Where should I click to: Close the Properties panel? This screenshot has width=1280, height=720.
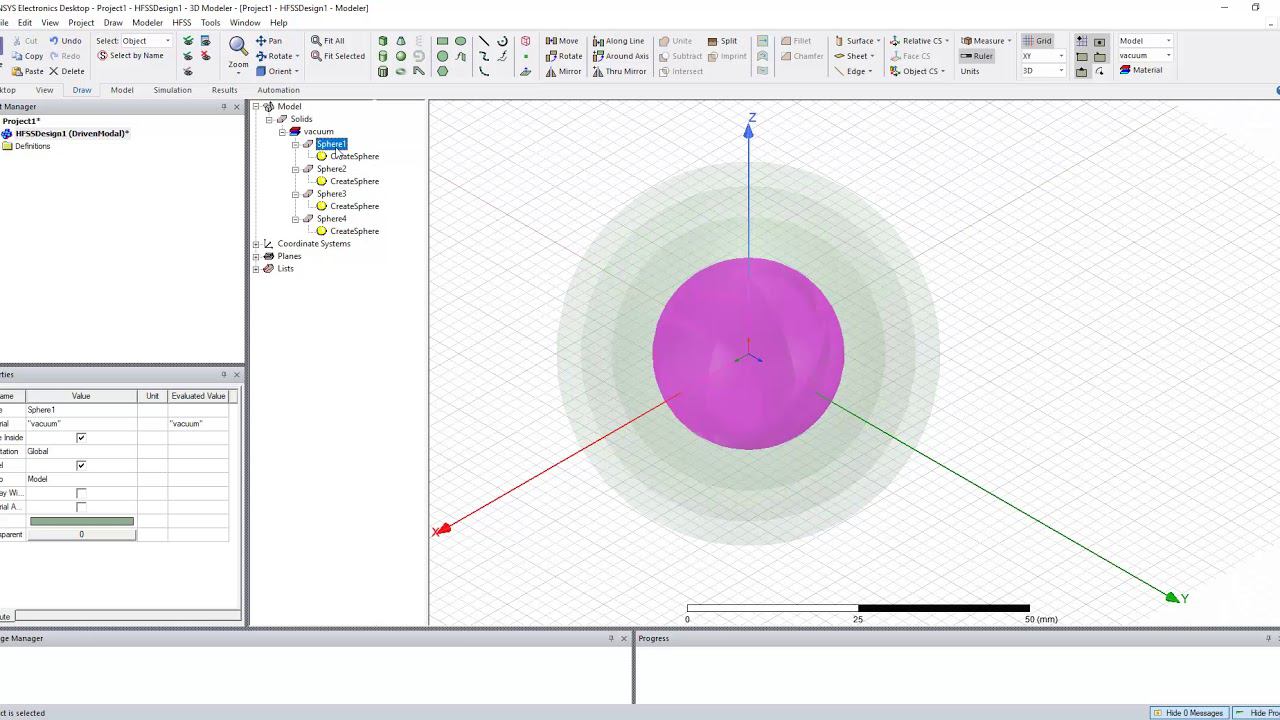pyautogui.click(x=237, y=375)
